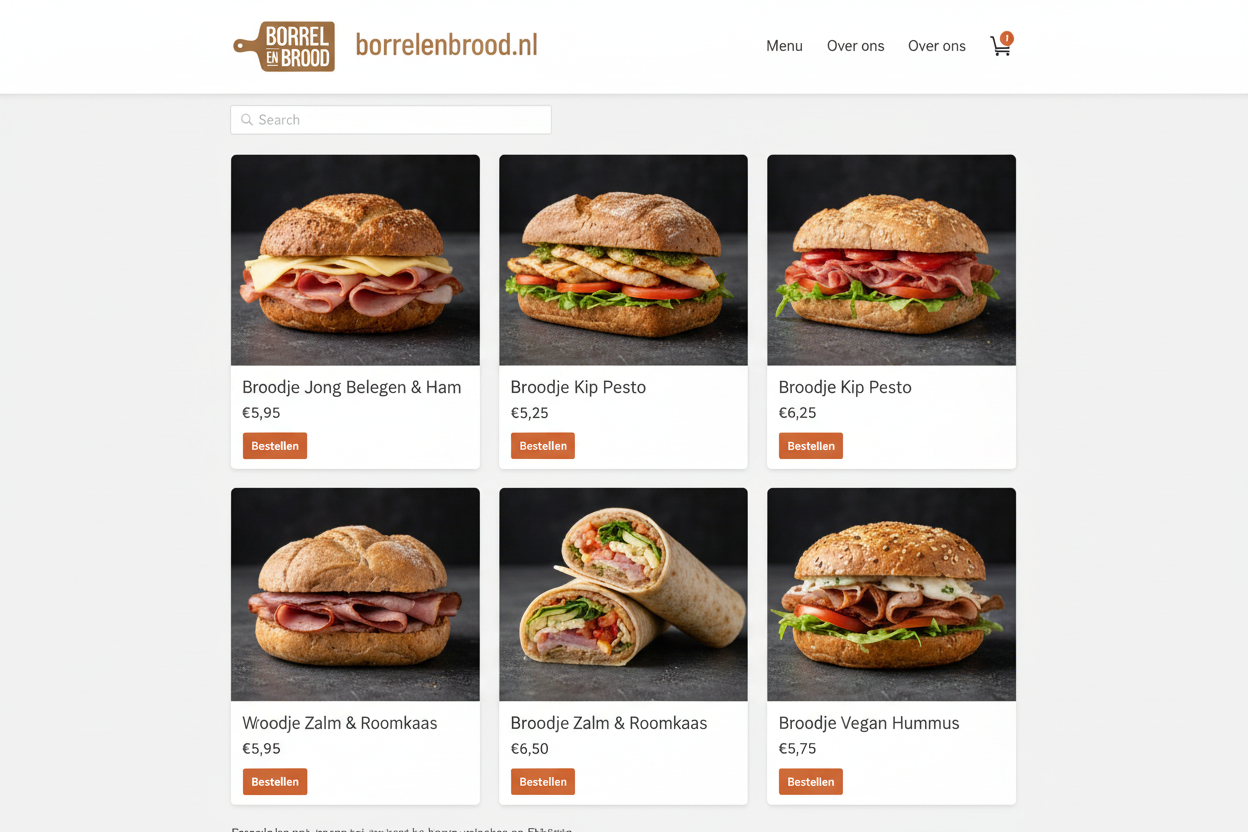Screen dimensions: 1248x832
Task: Order the €5,95 Zalm & Roomkaas sandwich
Action: [x=275, y=782]
